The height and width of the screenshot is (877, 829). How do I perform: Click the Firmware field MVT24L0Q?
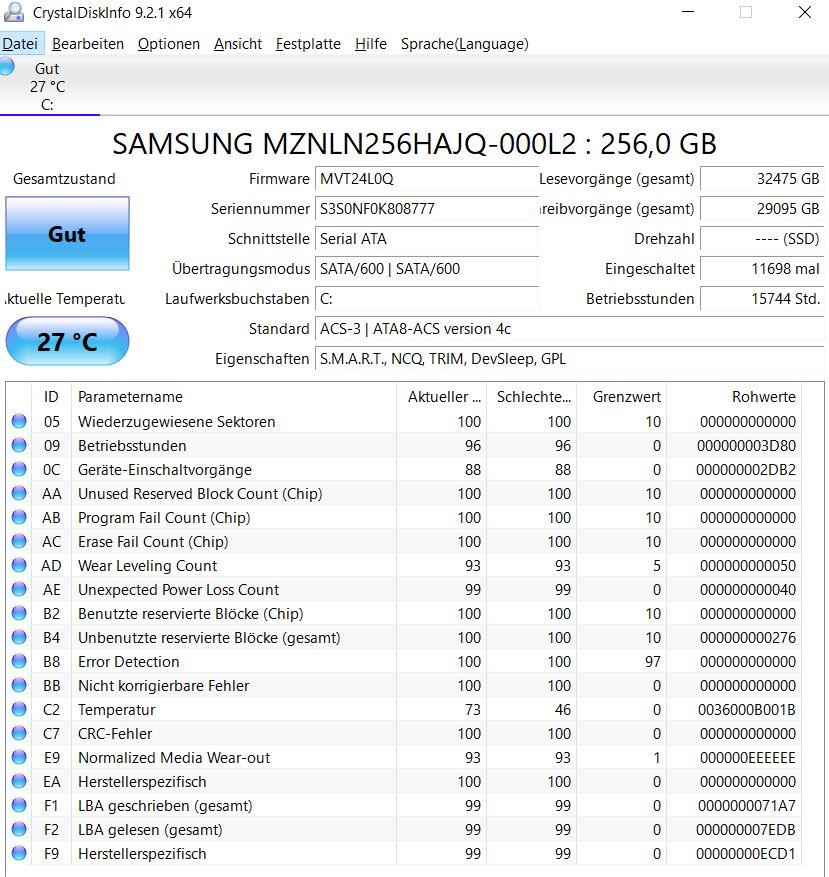(x=427, y=179)
